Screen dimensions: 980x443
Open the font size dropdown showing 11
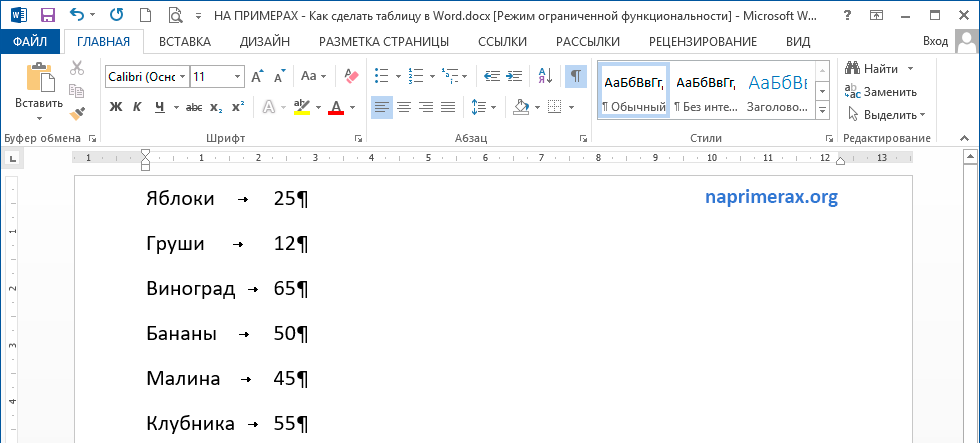(217, 76)
